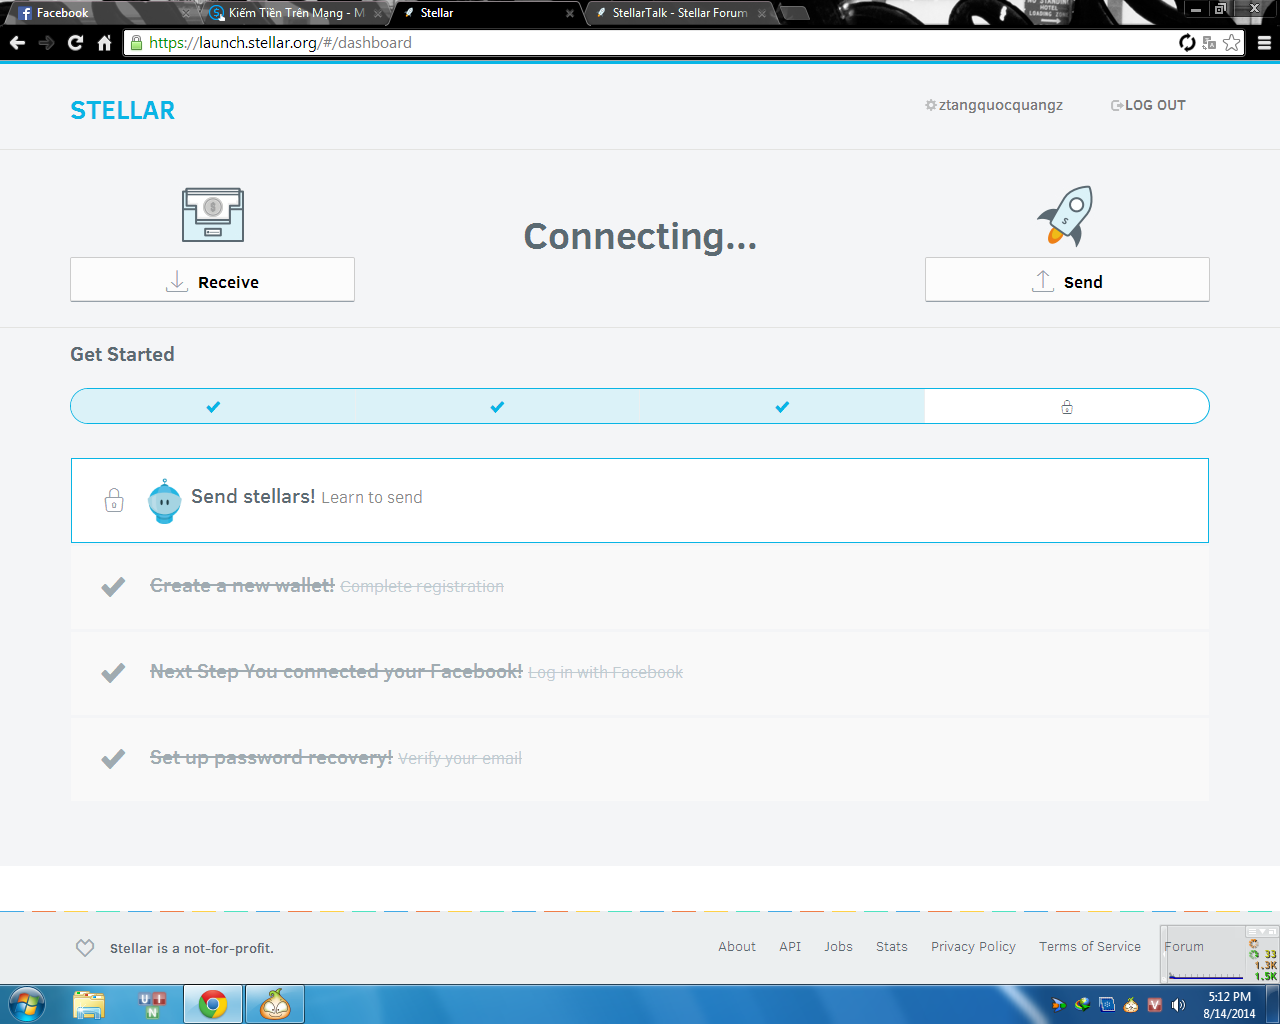The image size is (1280, 1024).
Task: Open Windows Explorer from the taskbar
Action: coord(89,1004)
